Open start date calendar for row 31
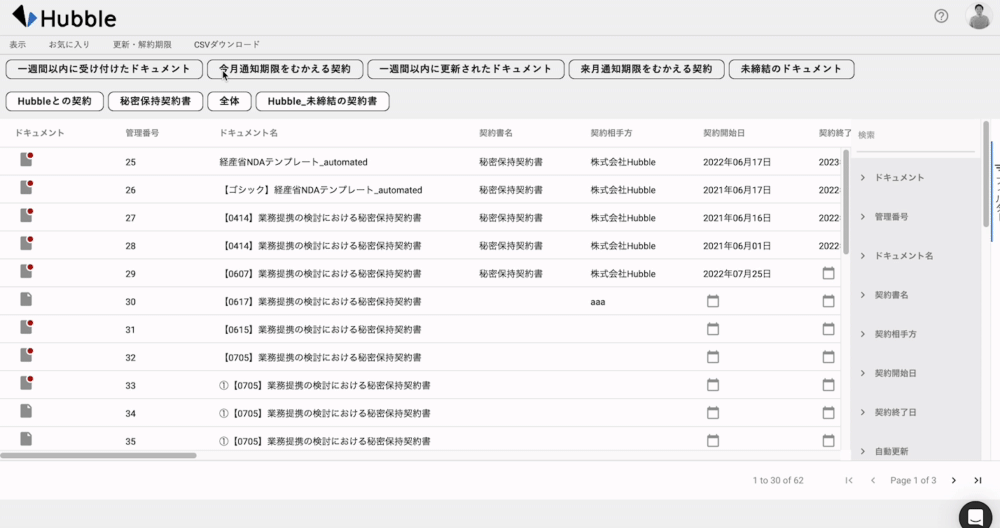Viewport: 1000px width, 528px height. point(713,329)
